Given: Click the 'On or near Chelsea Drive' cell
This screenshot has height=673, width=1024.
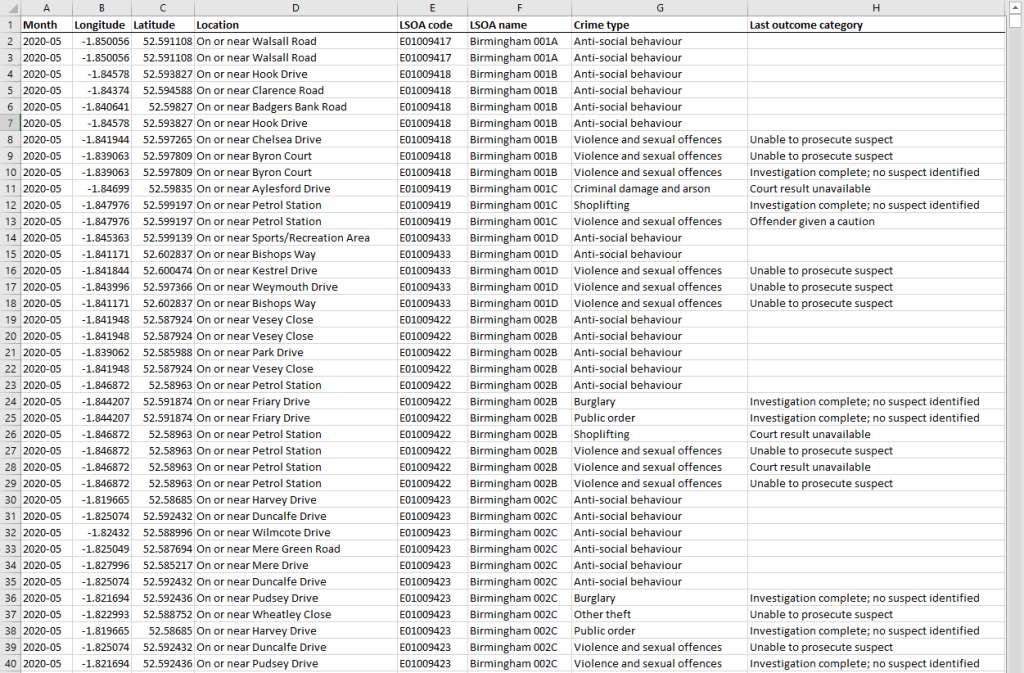Looking at the screenshot, I should [x=259, y=139].
